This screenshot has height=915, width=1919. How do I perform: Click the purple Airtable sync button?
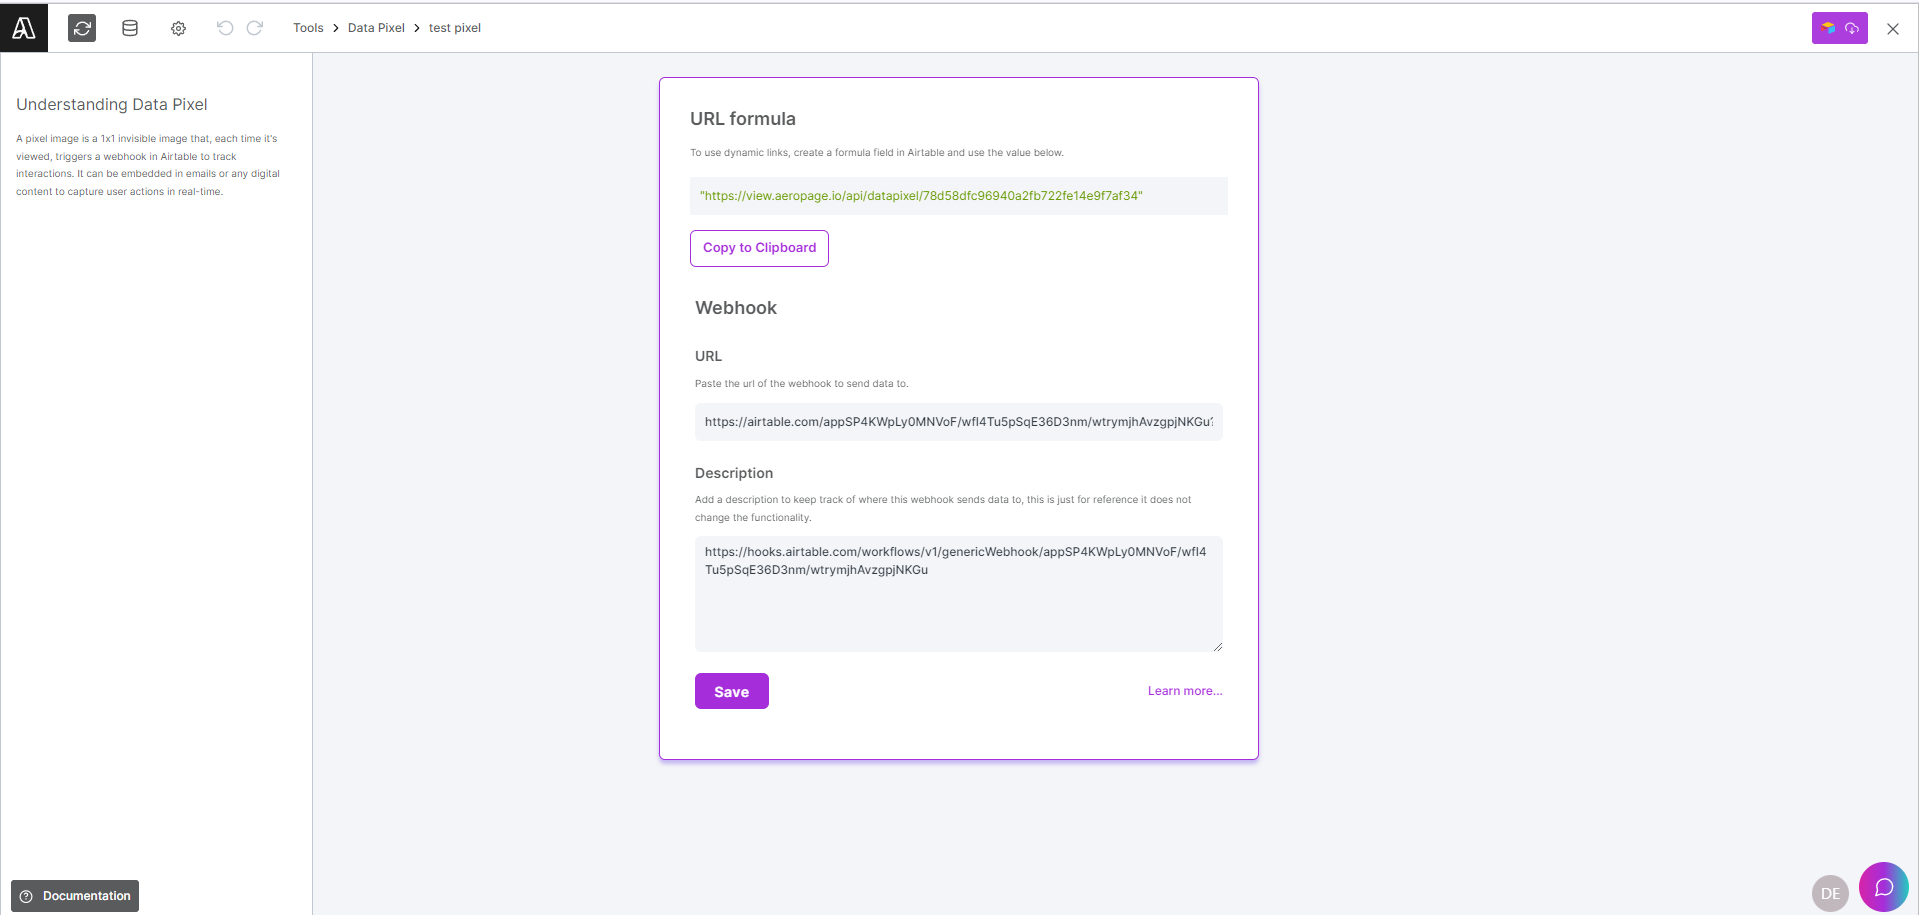pos(1839,28)
